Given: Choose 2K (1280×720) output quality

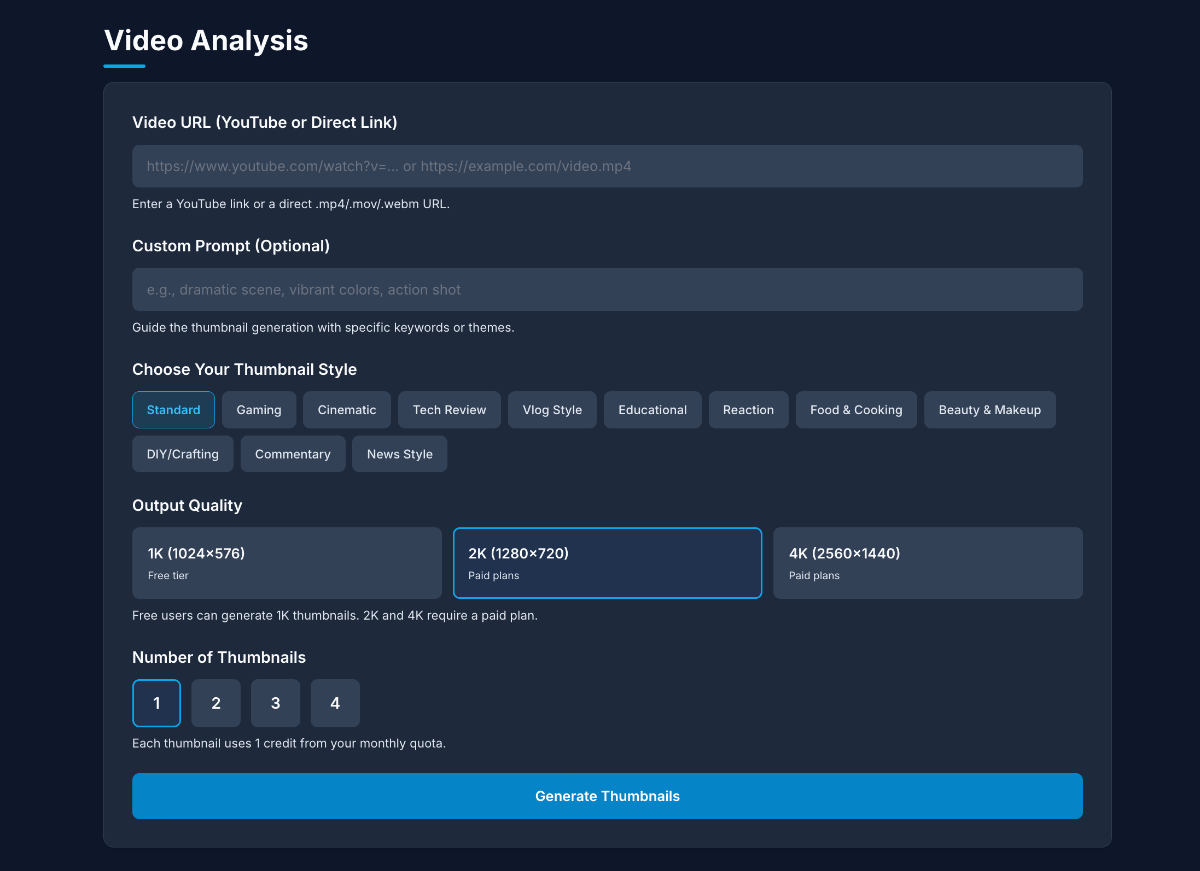Looking at the screenshot, I should click(x=607, y=563).
